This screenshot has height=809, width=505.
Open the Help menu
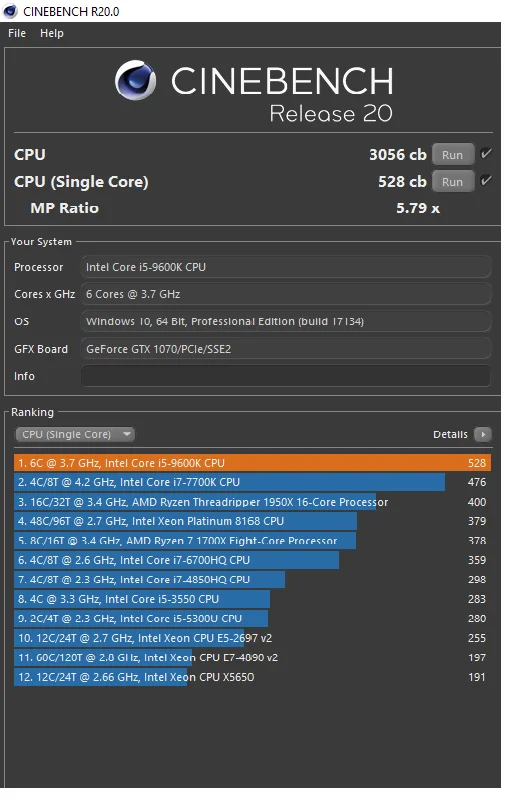pos(52,33)
